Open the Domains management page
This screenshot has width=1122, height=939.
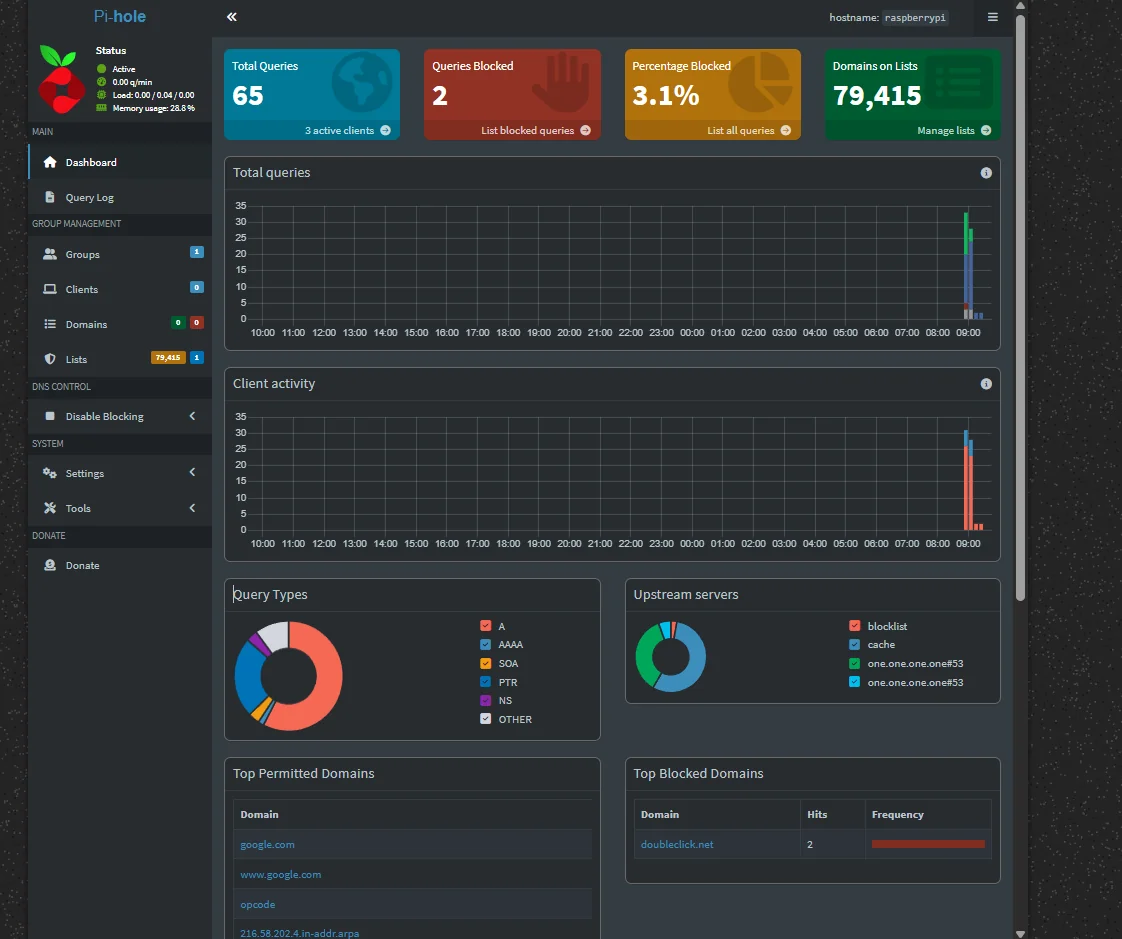[86, 325]
